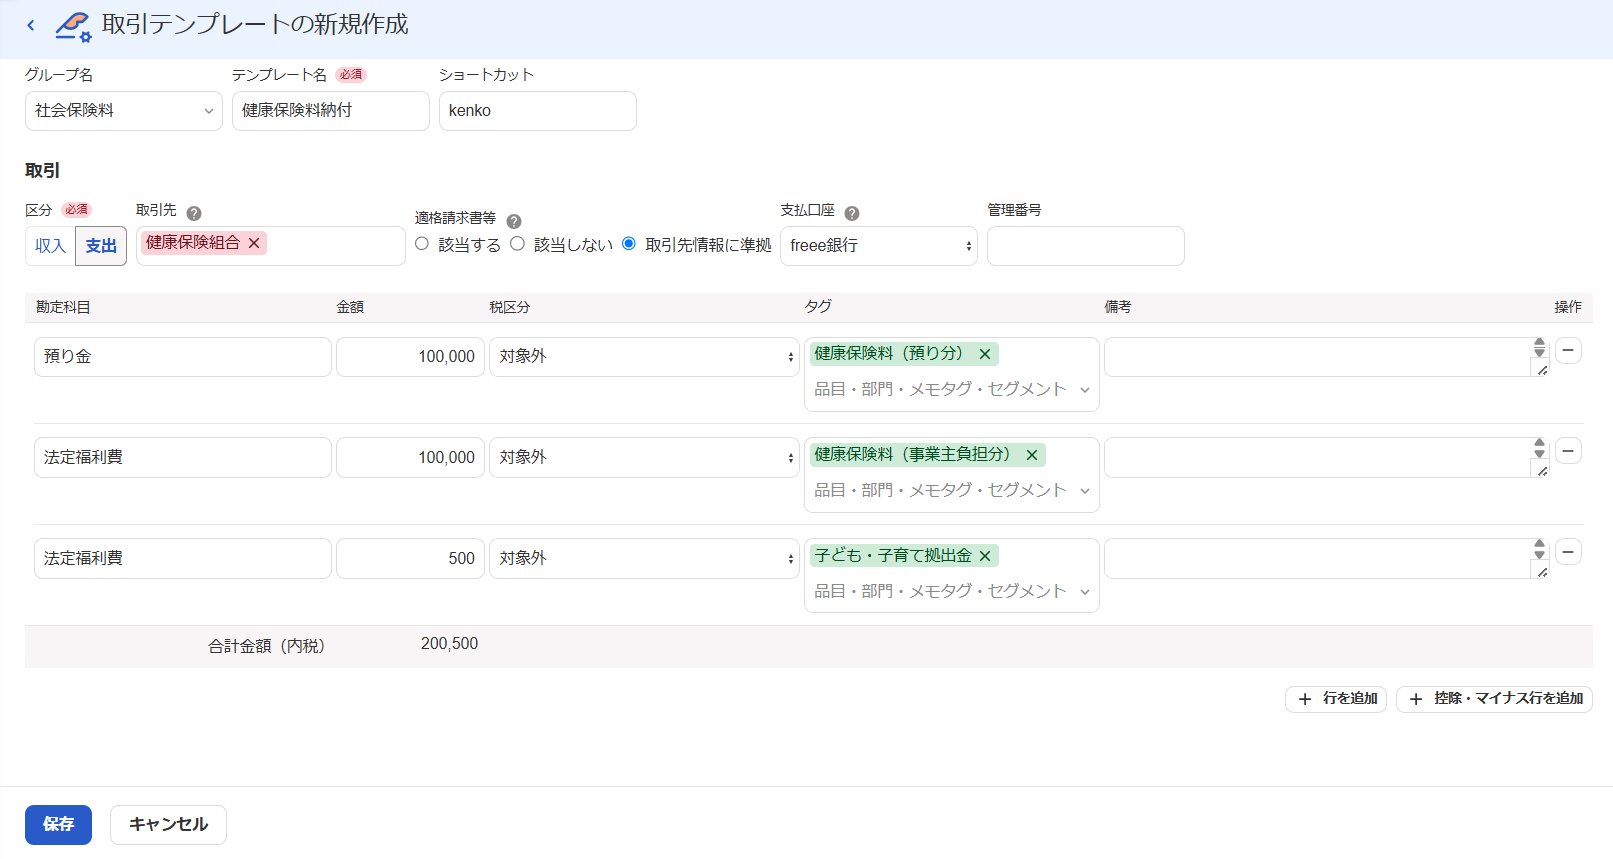
Task: Click remarks scroll up arrow in 預り金 row
Action: point(1539,342)
